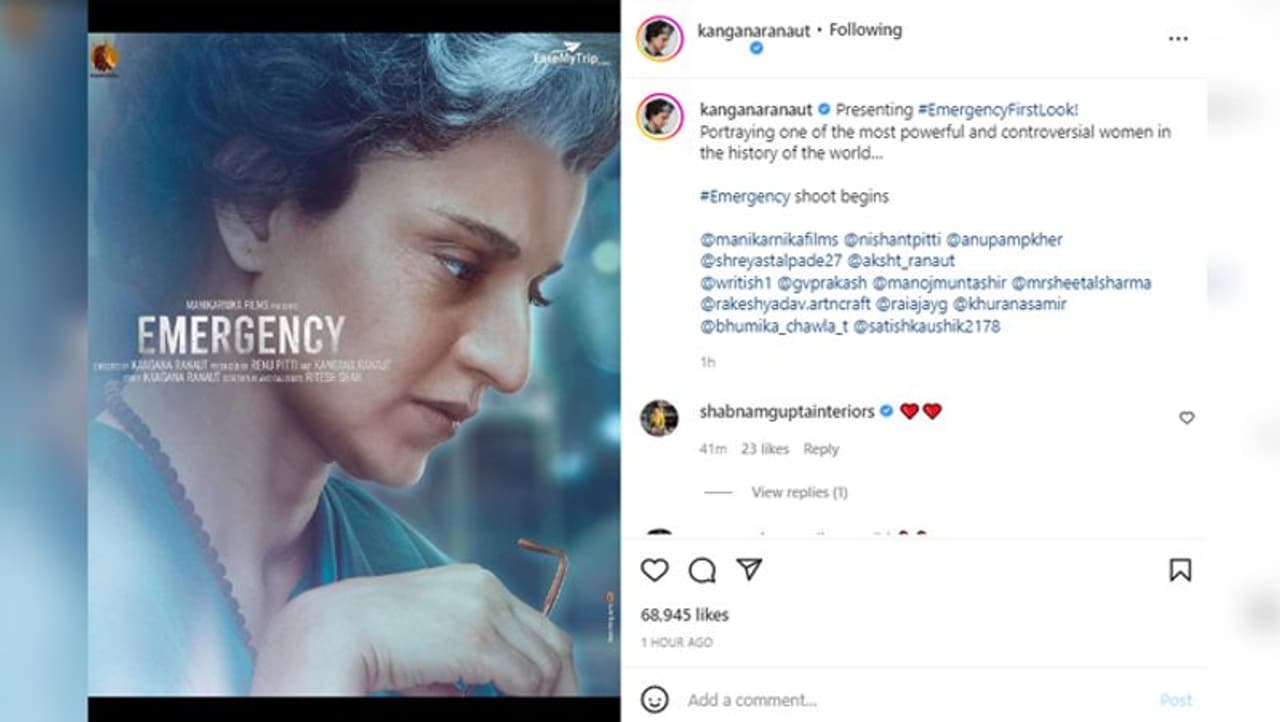The height and width of the screenshot is (722, 1280).
Task: Save post with bookmark icon
Action: click(1180, 570)
